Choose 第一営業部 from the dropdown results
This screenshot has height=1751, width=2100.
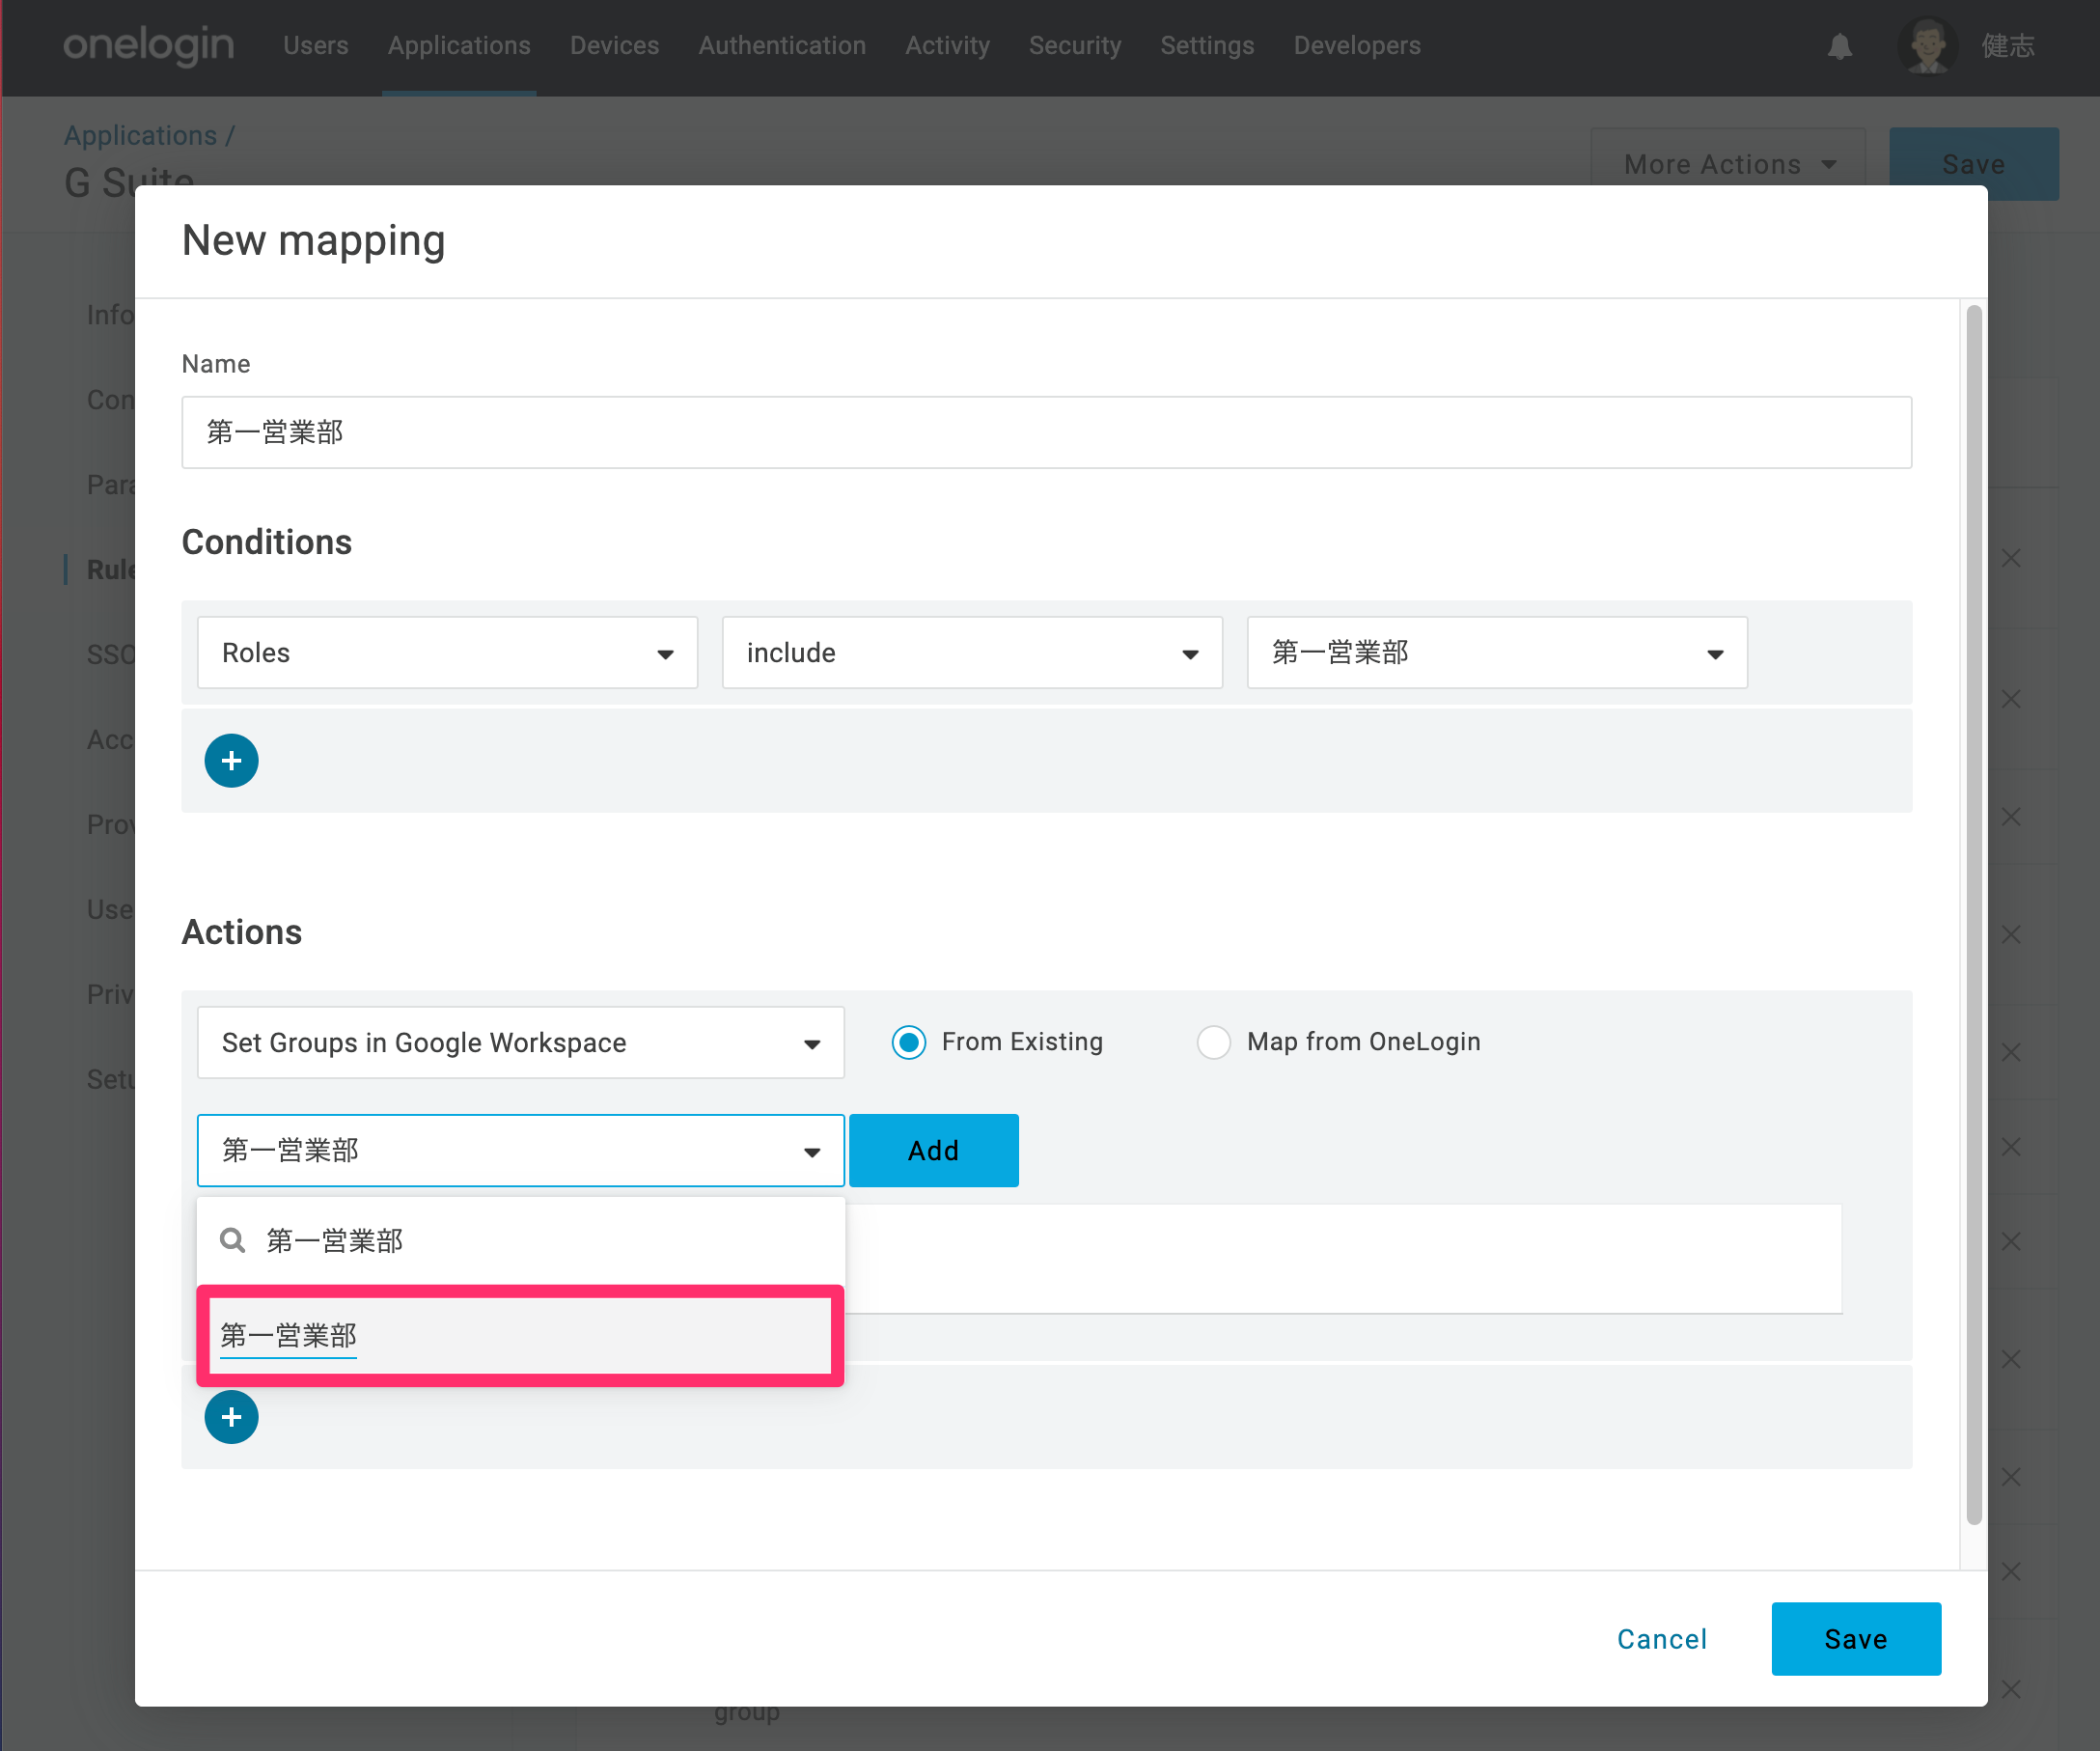point(520,1335)
